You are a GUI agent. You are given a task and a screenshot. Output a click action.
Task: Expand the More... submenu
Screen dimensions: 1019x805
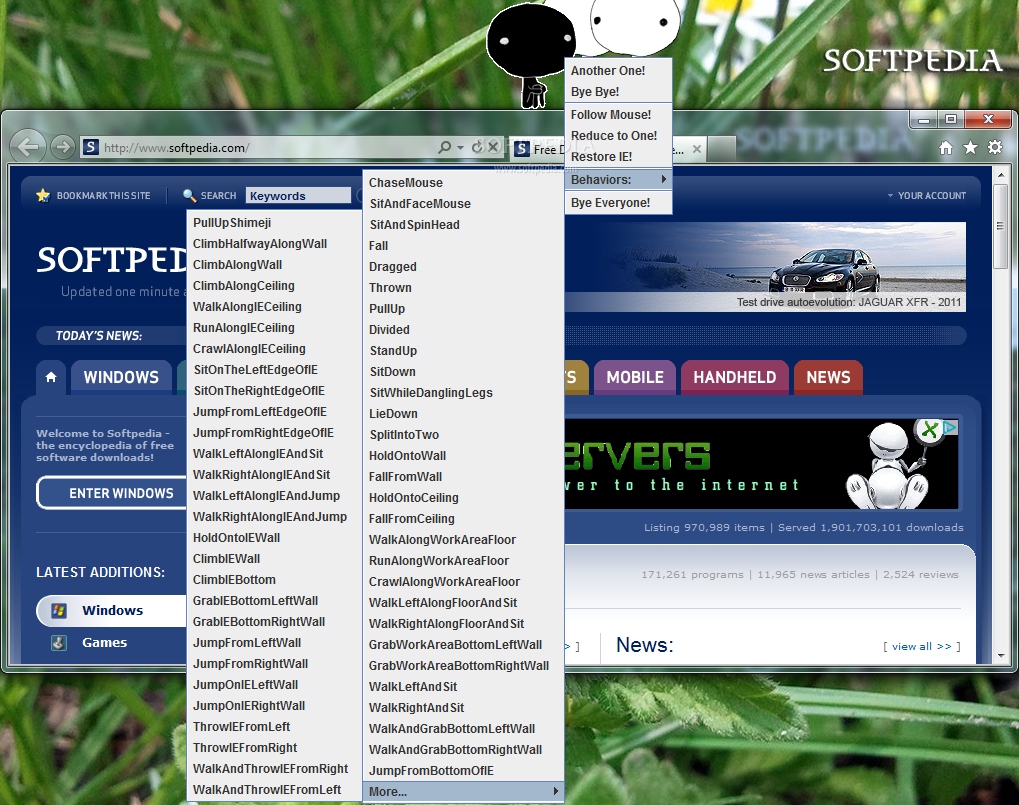(463, 791)
